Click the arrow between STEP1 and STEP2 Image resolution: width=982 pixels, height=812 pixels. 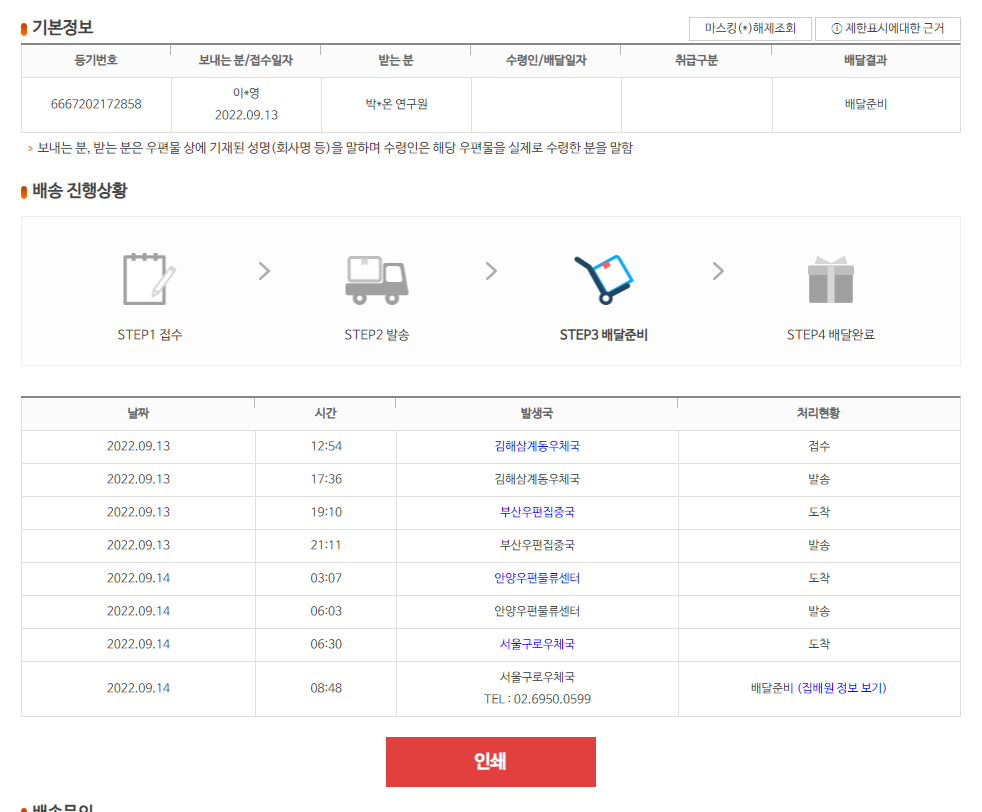264,271
